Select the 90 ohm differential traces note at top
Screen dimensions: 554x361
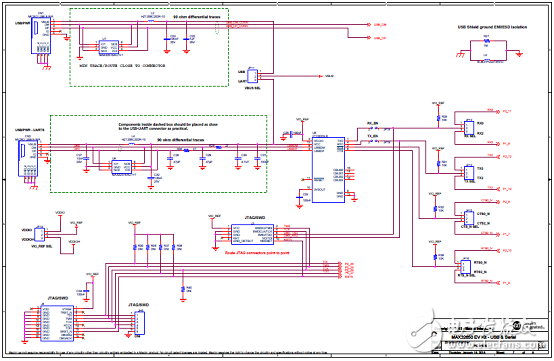tap(197, 17)
